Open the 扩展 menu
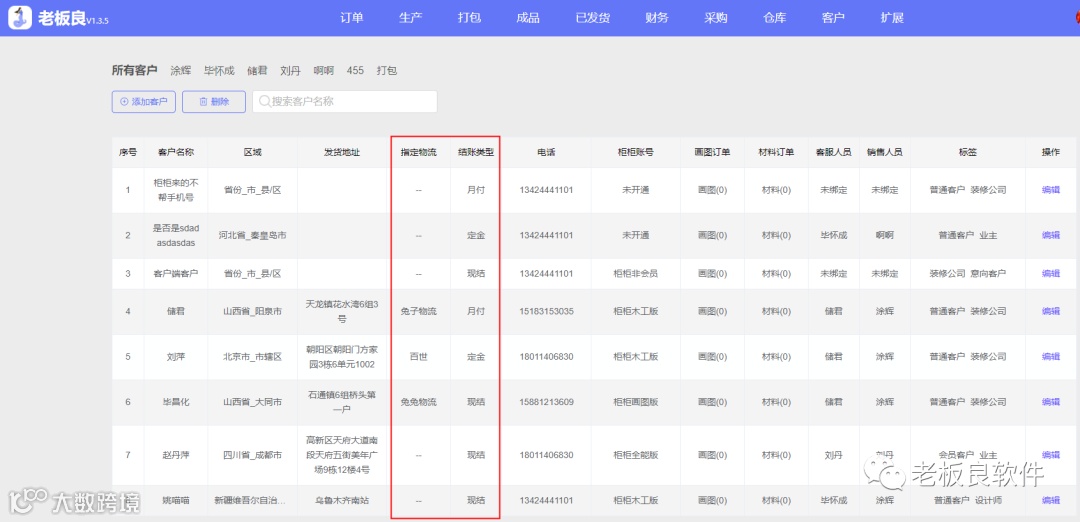 [x=892, y=18]
